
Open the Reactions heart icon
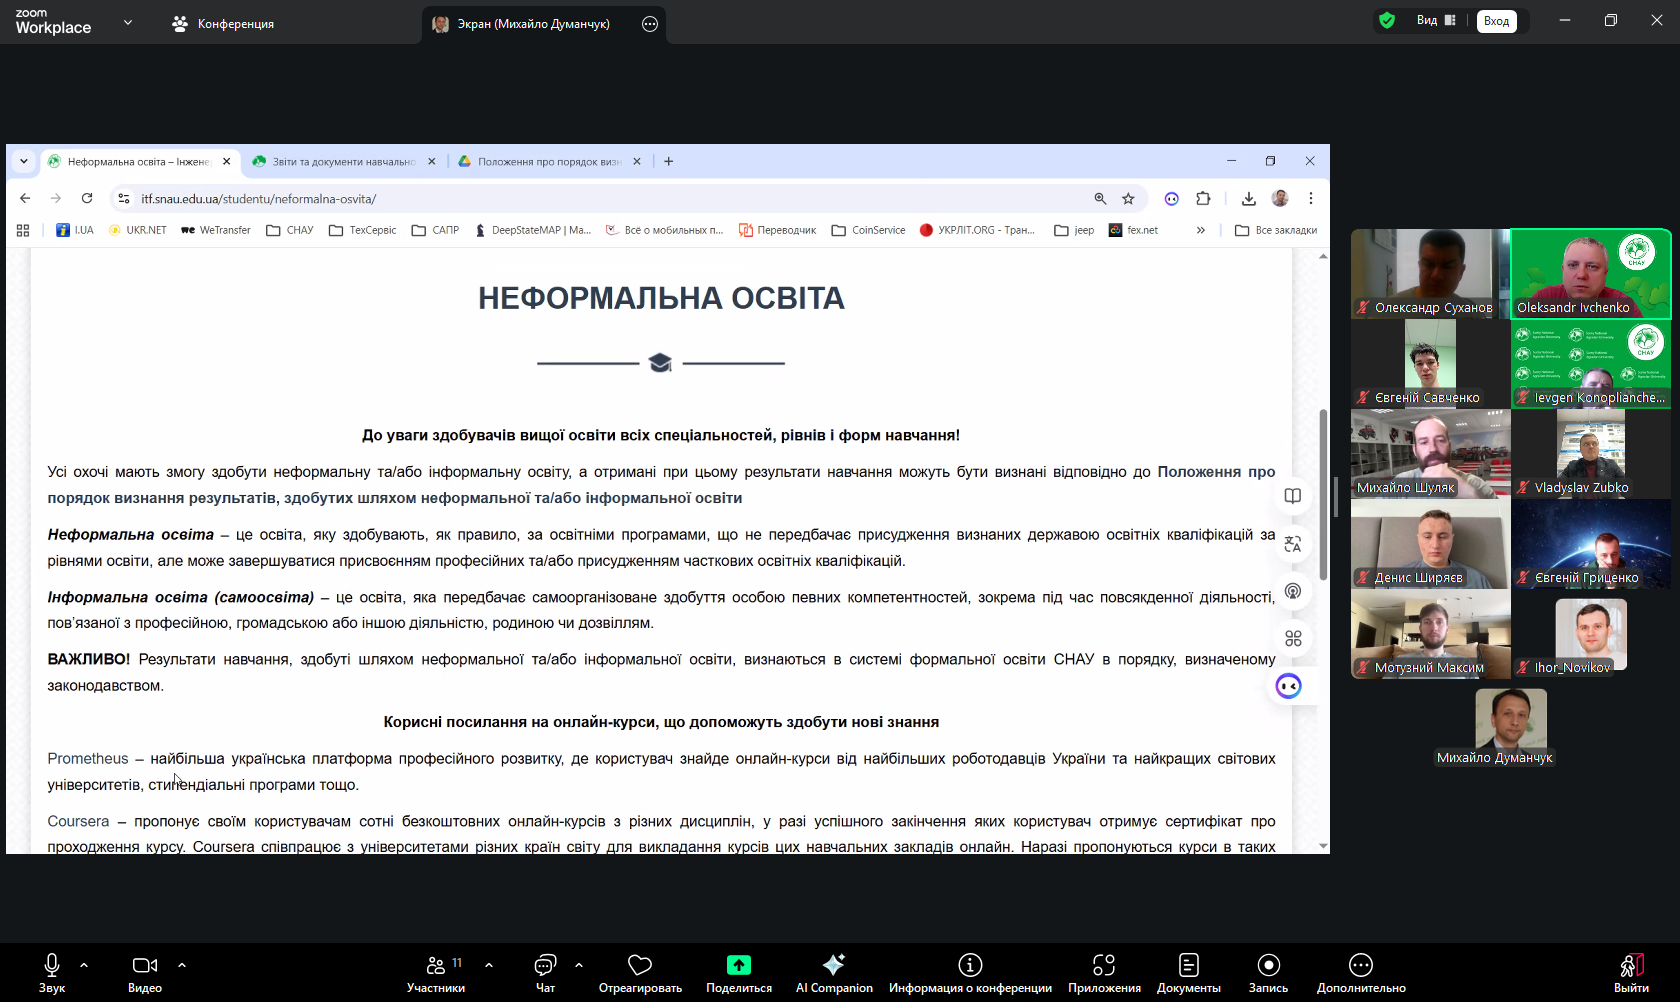pos(639,965)
